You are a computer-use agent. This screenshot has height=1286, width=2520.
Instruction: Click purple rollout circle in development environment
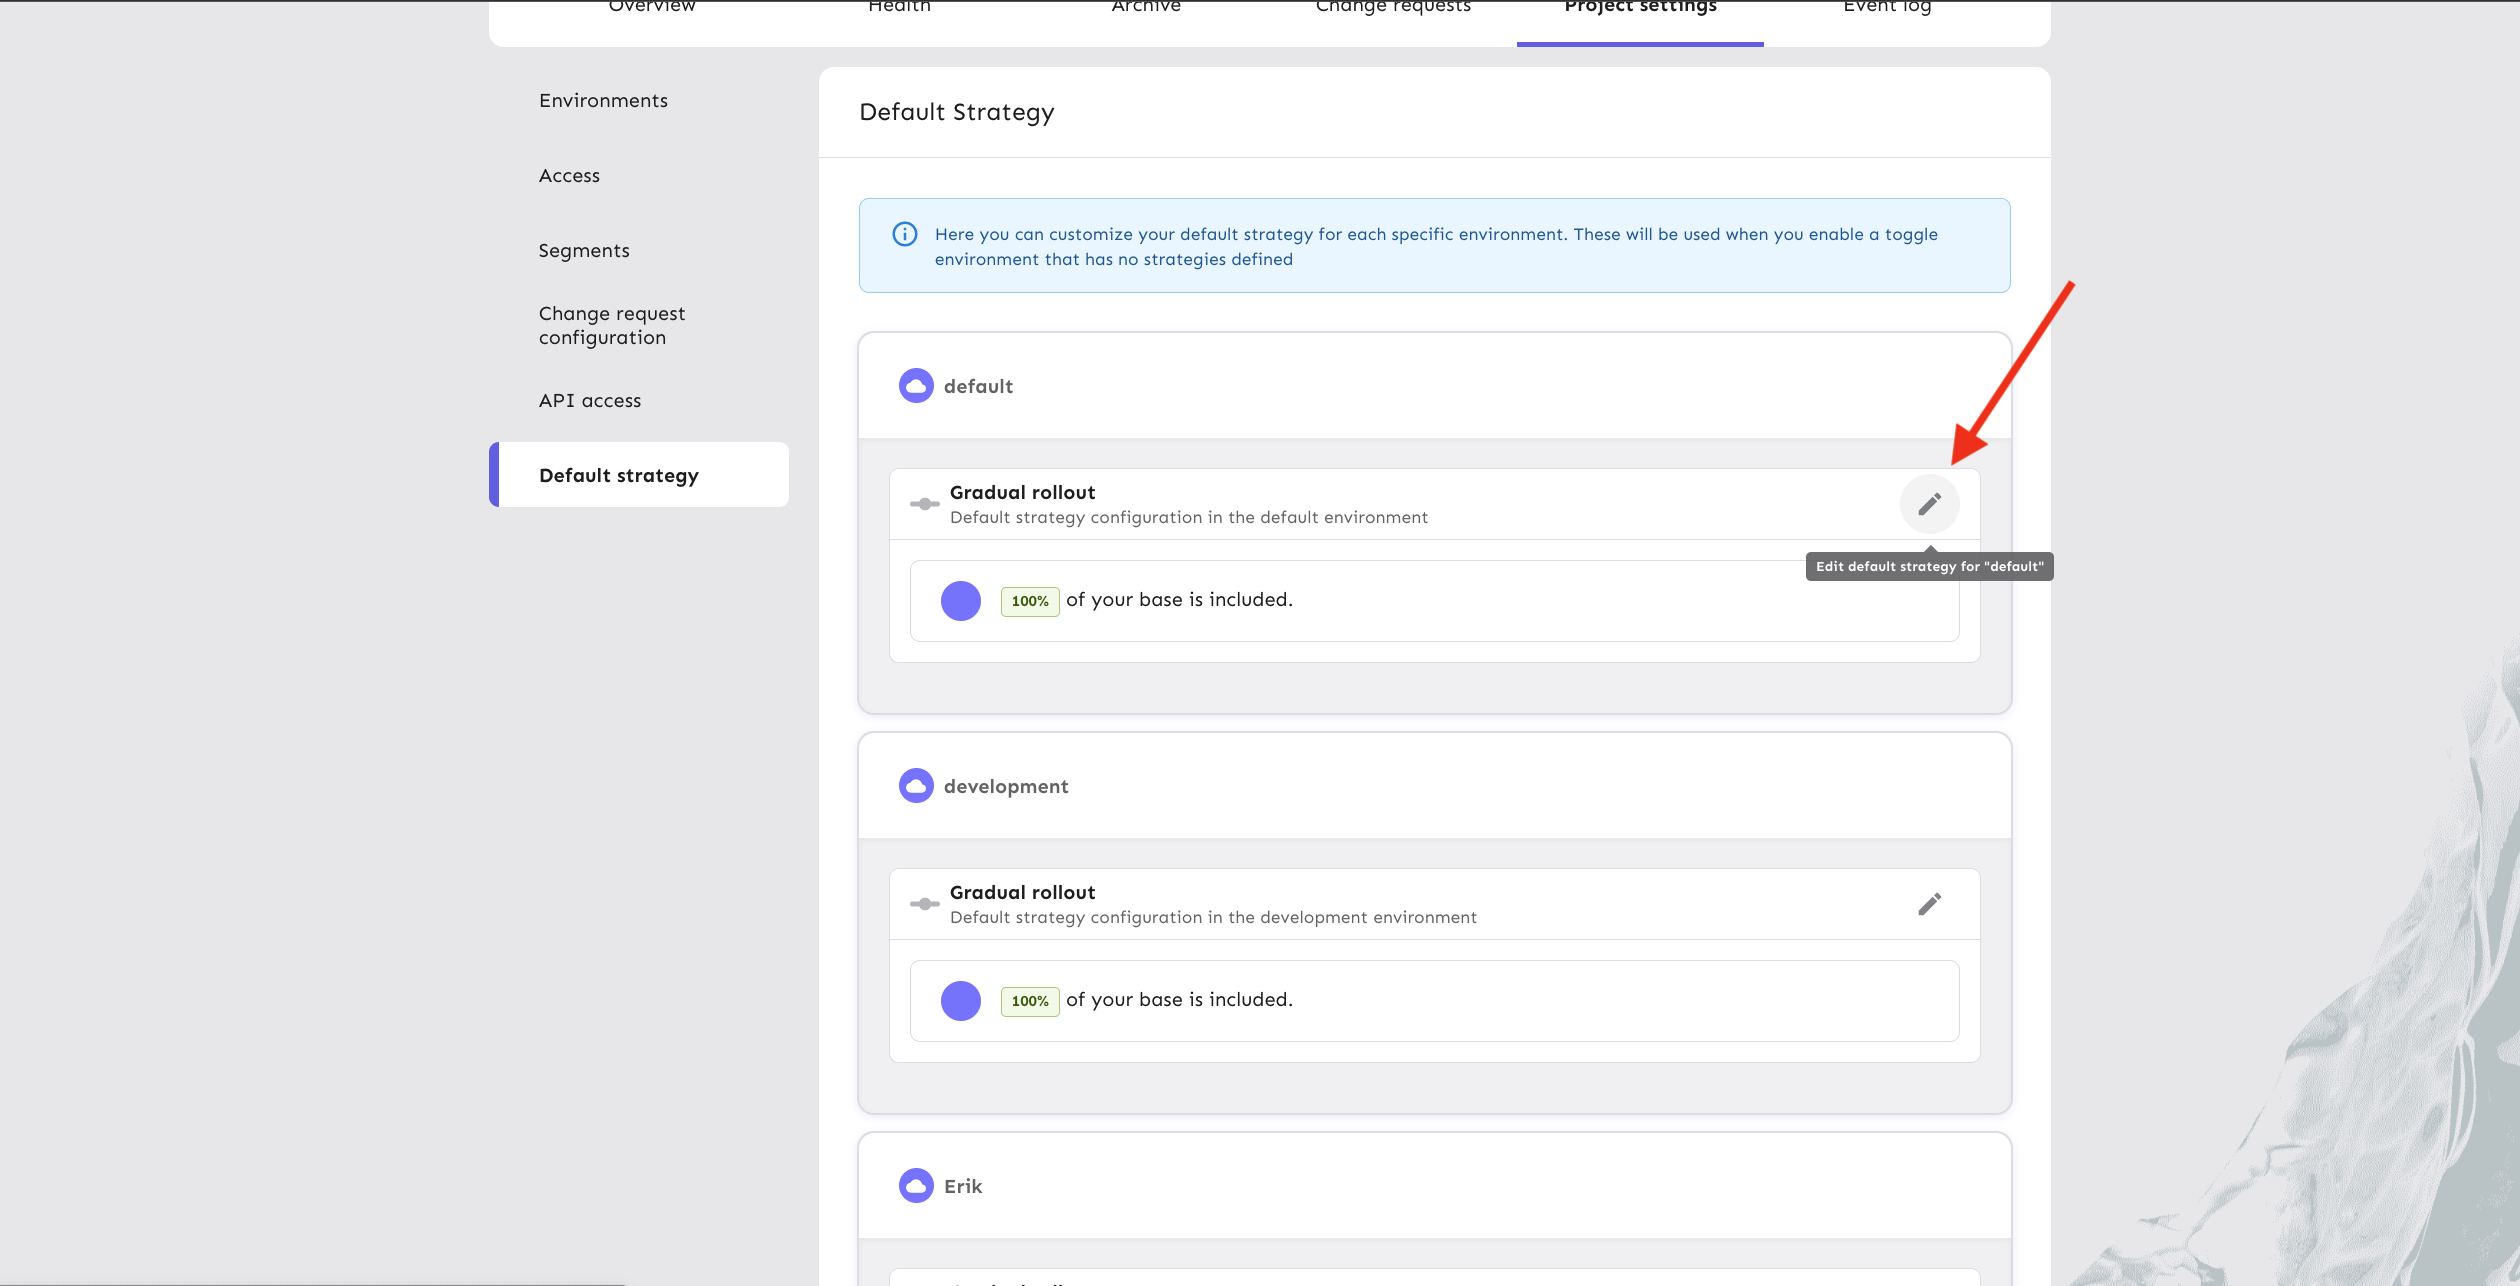960,1001
